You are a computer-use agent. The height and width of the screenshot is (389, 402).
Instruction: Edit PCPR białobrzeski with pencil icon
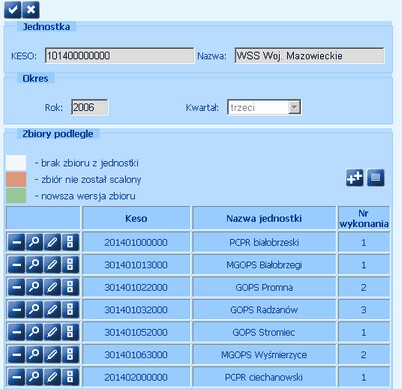tap(52, 242)
